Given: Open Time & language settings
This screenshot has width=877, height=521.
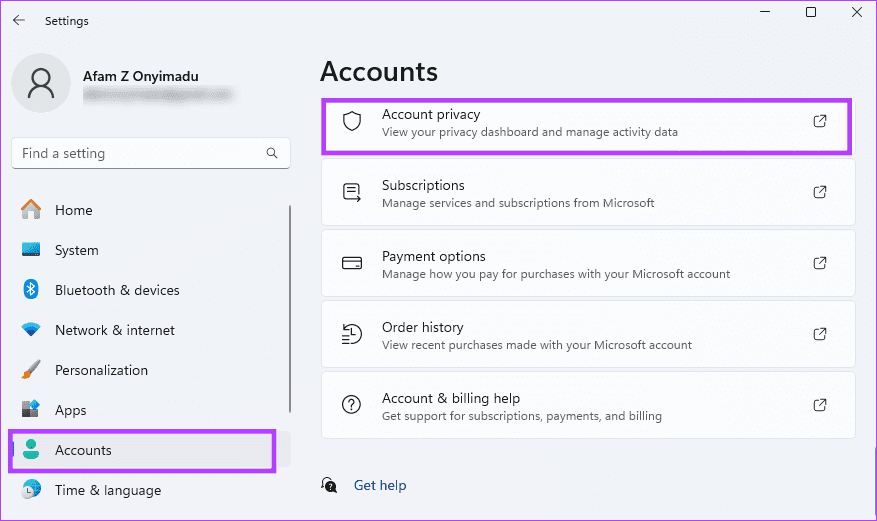Looking at the screenshot, I should (x=149, y=490).
